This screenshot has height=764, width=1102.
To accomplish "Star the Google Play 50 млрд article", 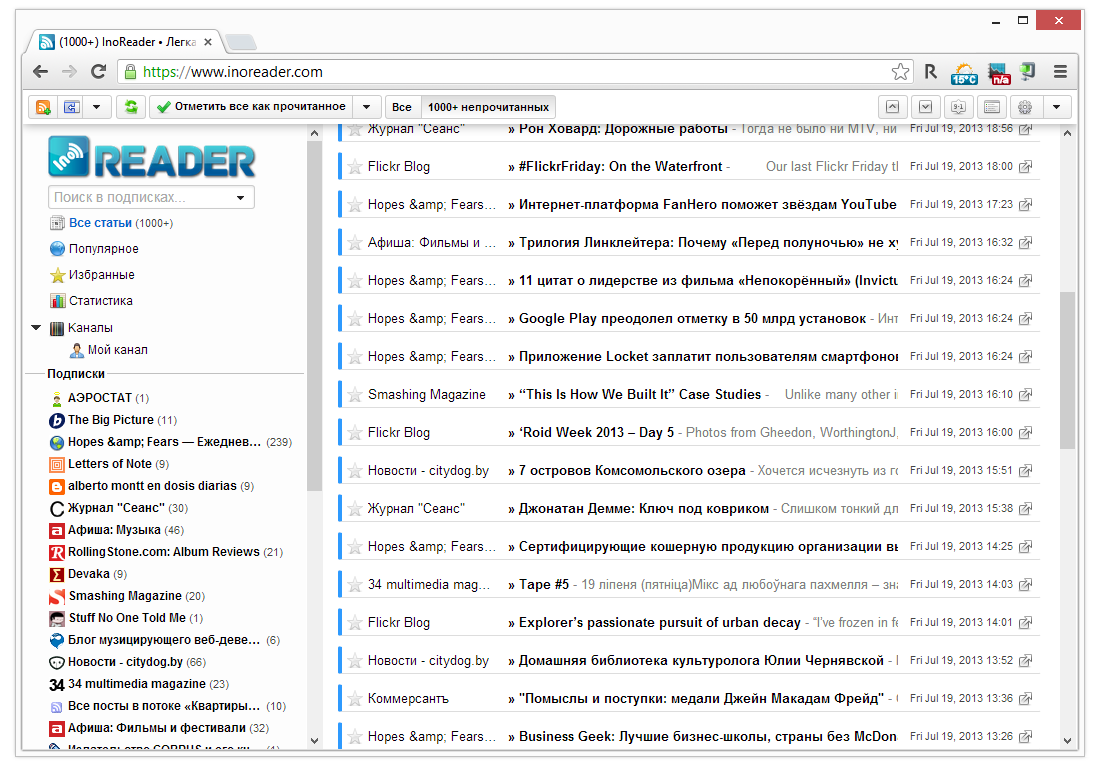I will point(355,319).
